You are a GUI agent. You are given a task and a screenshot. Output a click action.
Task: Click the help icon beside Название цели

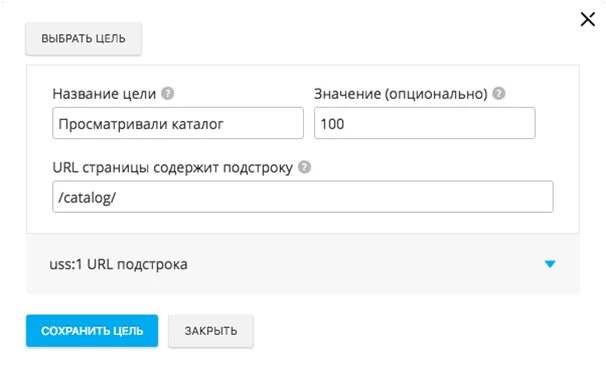coord(167,93)
